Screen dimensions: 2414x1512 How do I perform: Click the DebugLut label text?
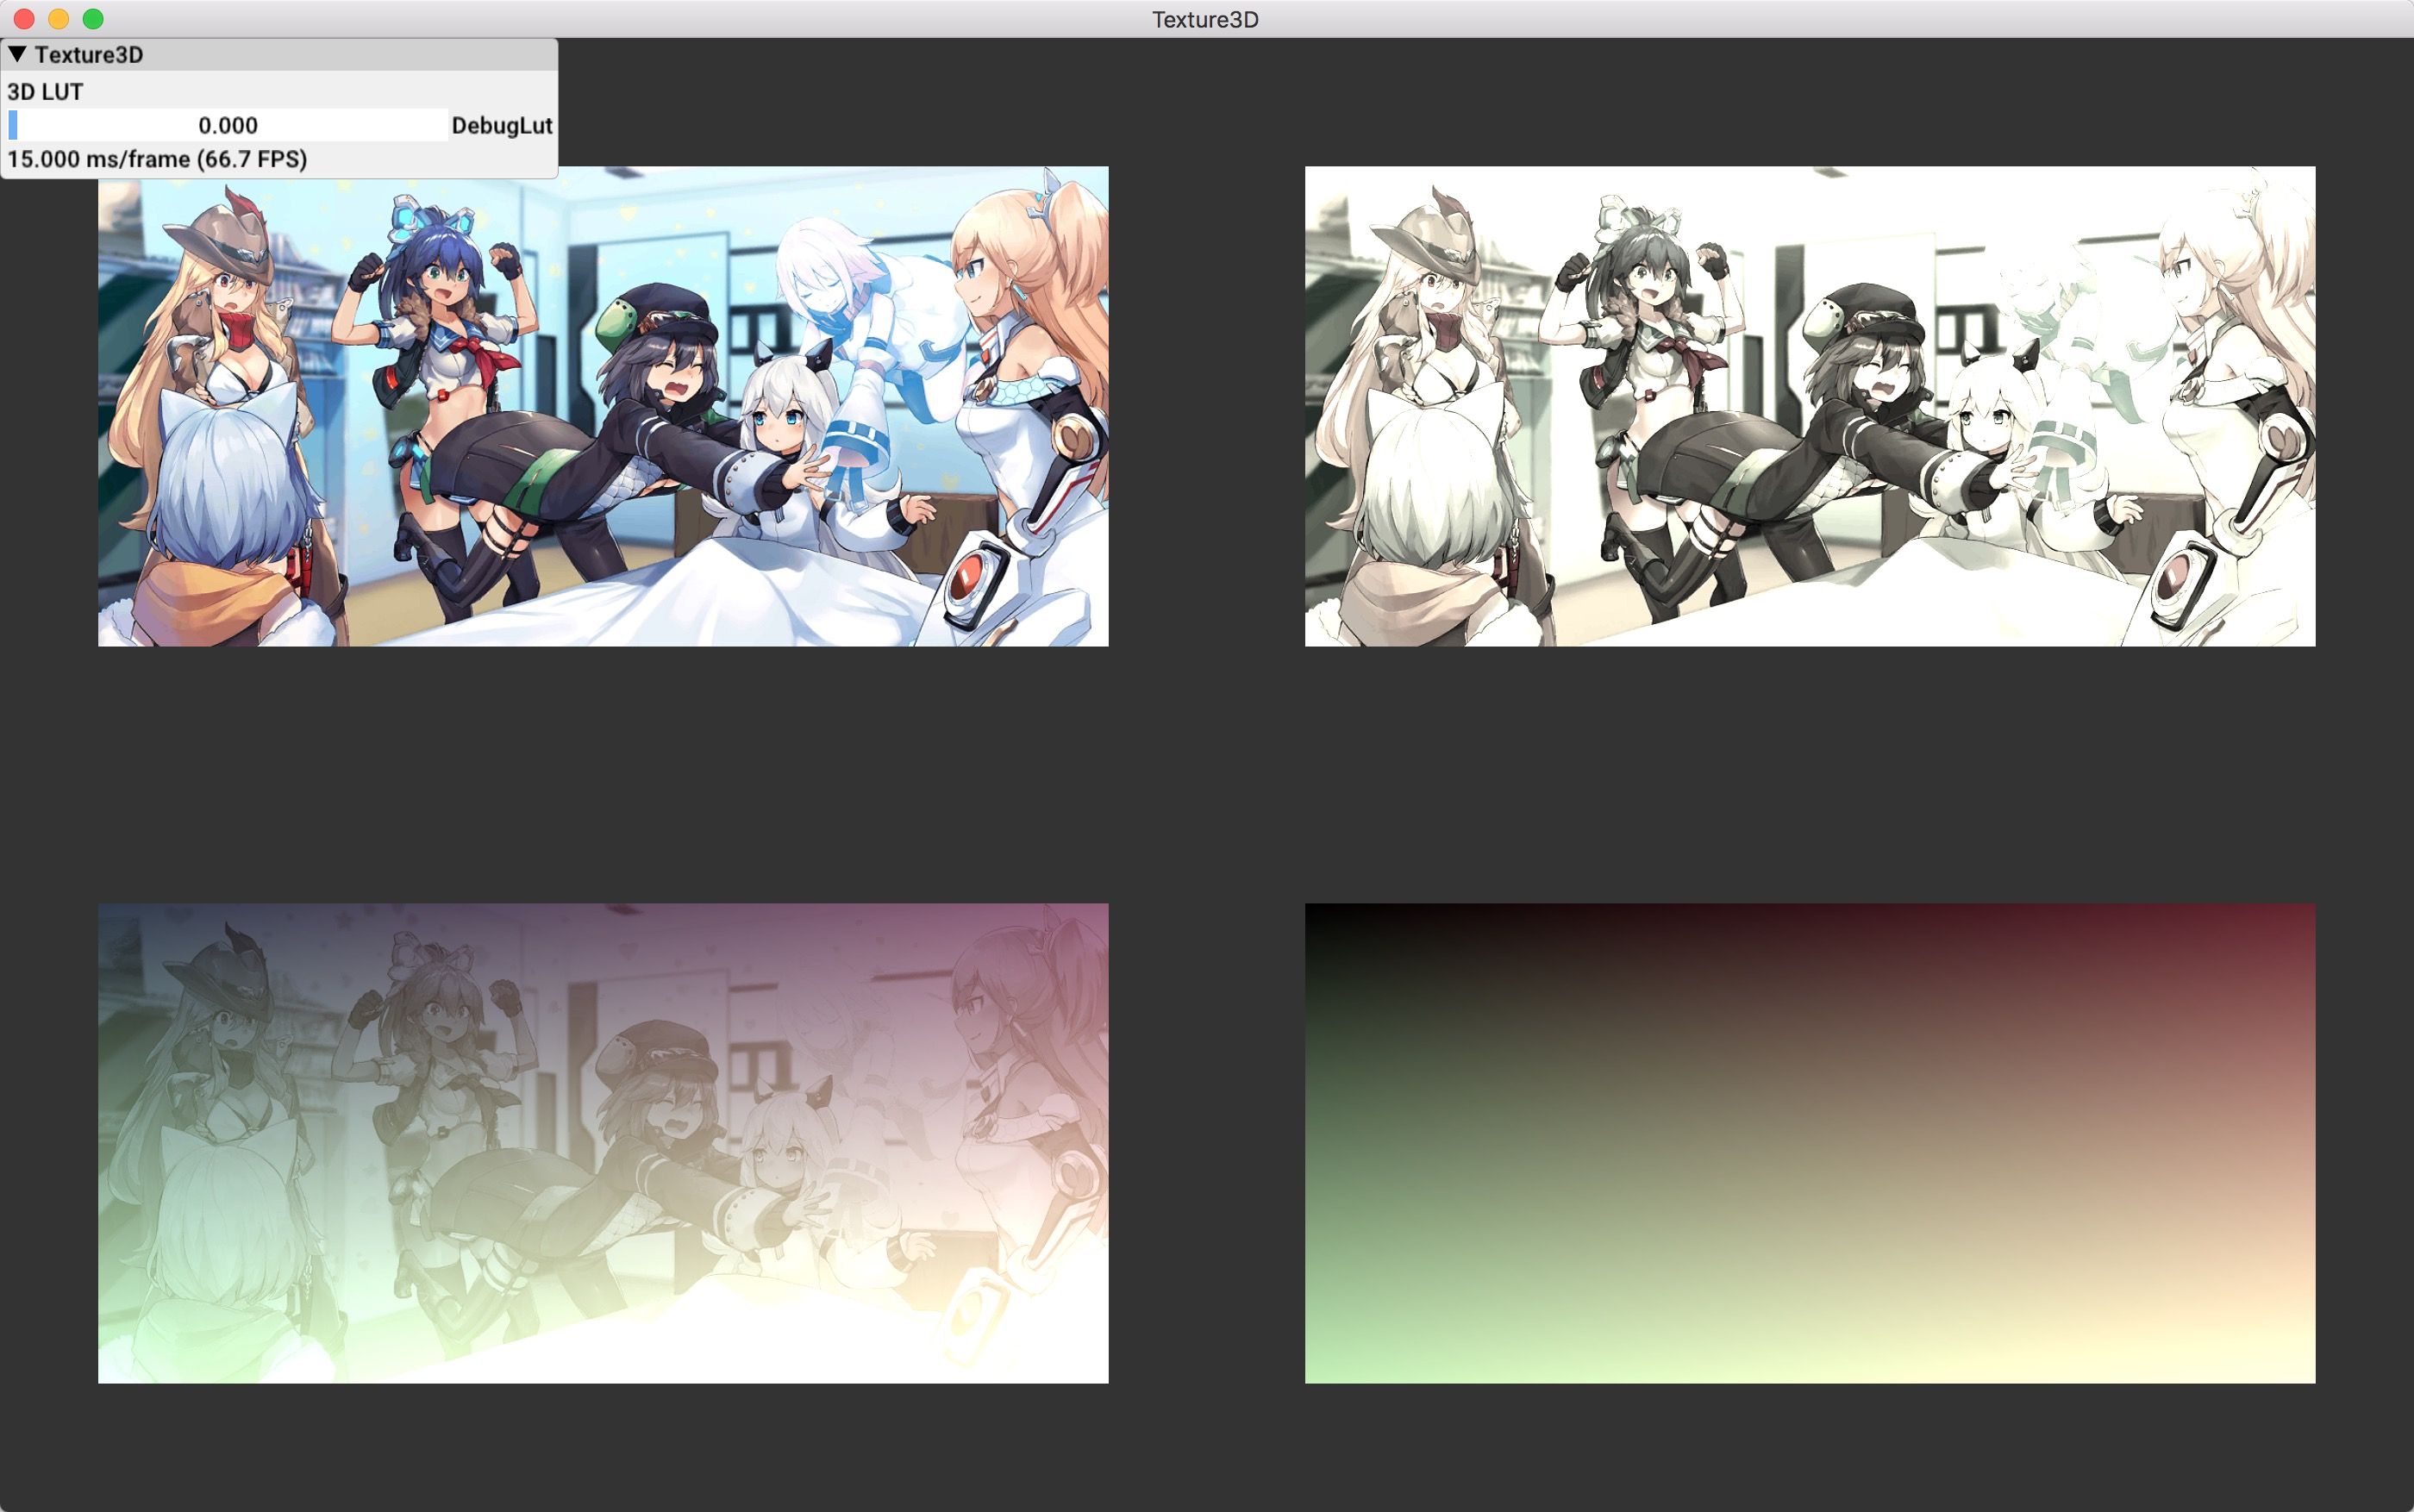click(x=501, y=125)
